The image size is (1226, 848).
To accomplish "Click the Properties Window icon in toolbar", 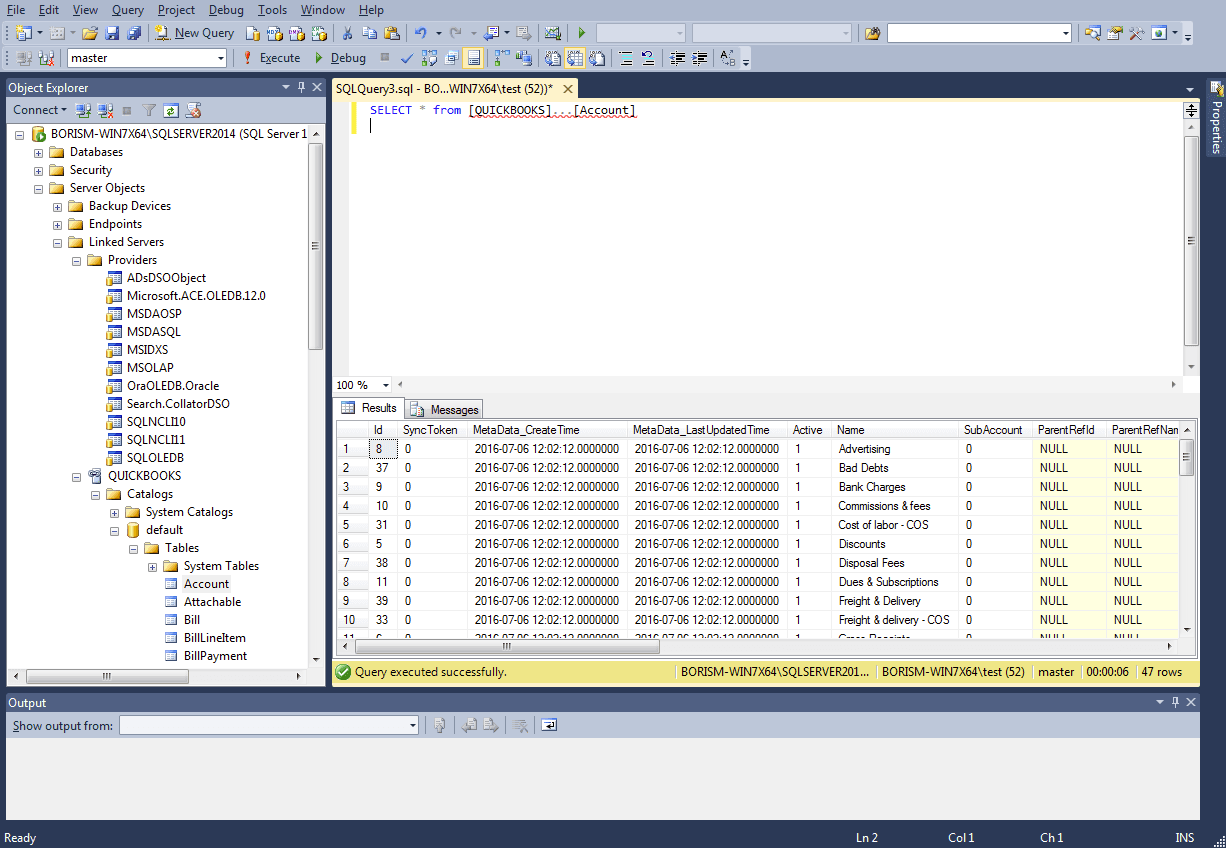I will [1114, 33].
